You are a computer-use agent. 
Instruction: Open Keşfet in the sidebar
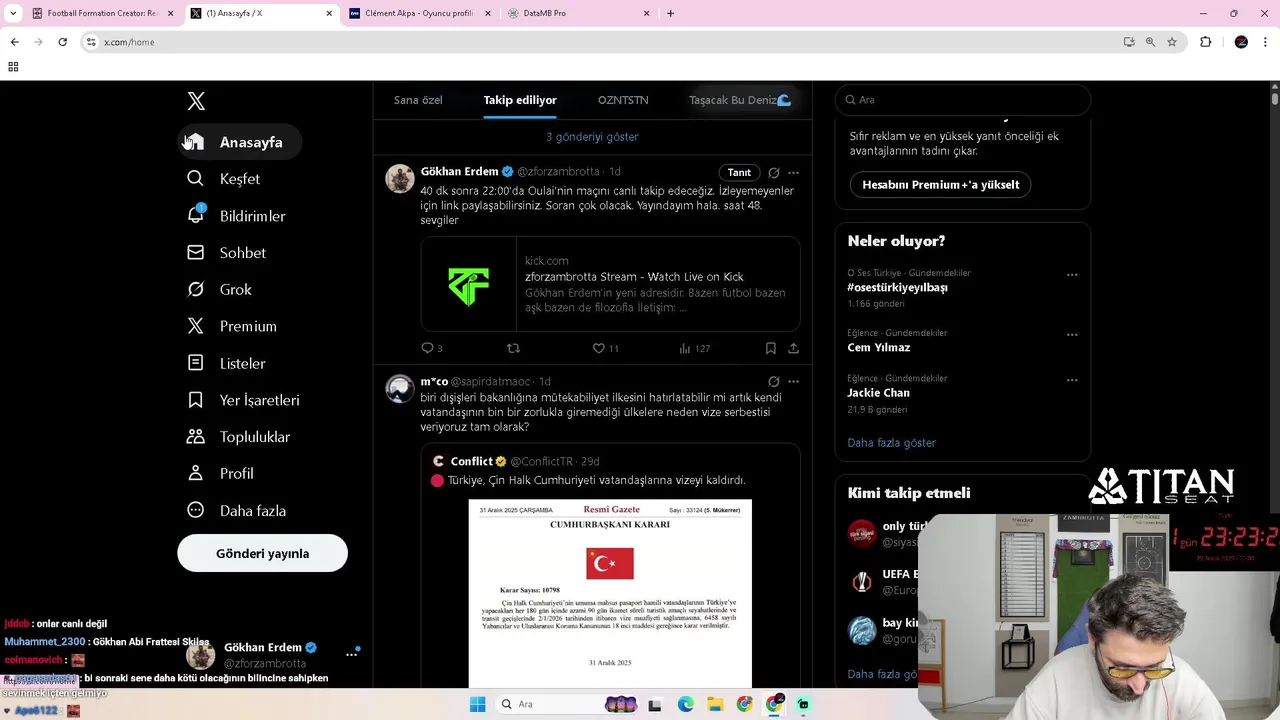[224, 179]
